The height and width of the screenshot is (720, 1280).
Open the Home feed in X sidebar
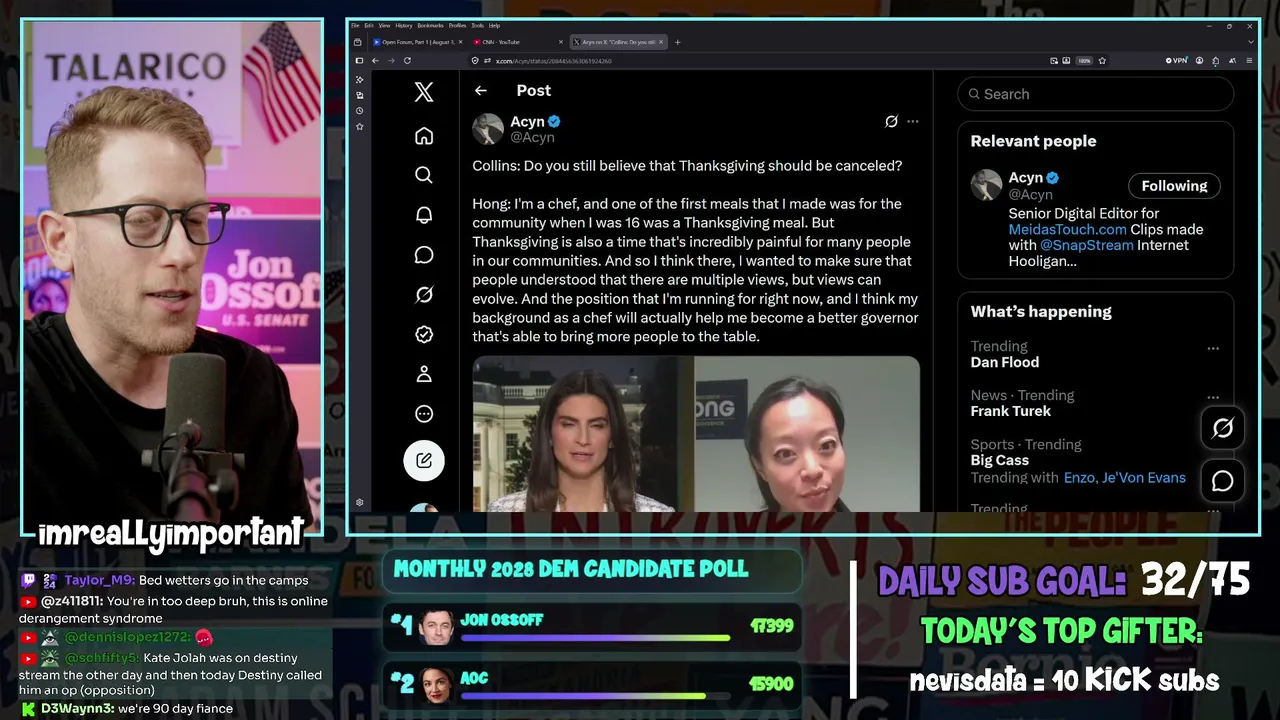click(424, 136)
